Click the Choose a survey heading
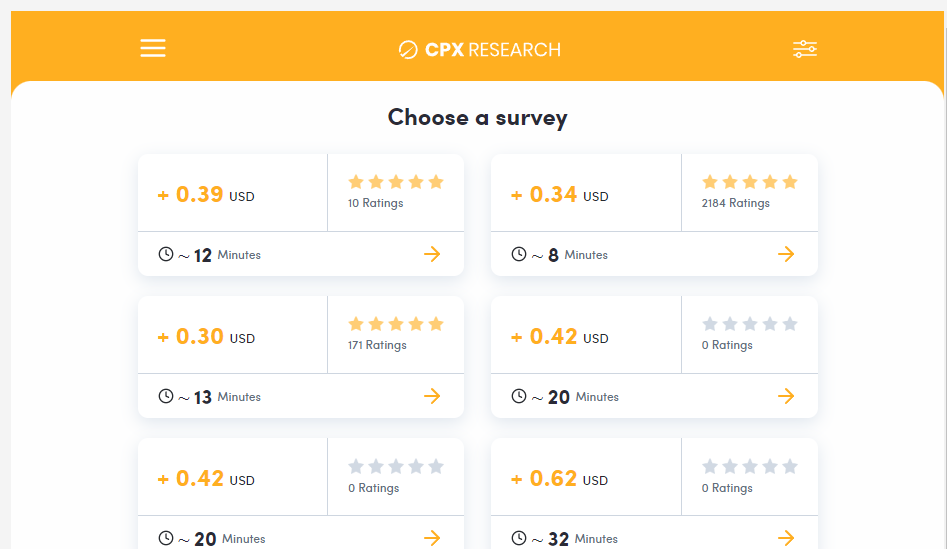 [x=477, y=117]
